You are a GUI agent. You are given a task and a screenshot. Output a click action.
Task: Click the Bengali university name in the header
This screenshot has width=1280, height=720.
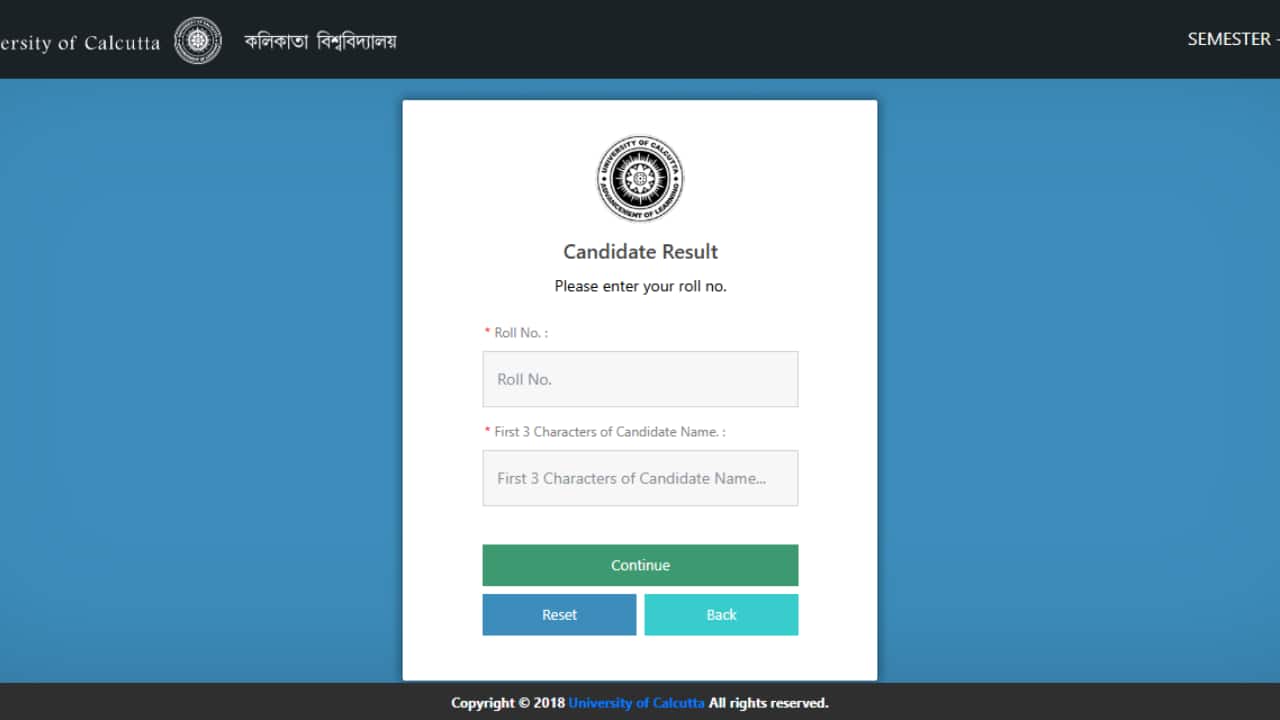point(320,41)
